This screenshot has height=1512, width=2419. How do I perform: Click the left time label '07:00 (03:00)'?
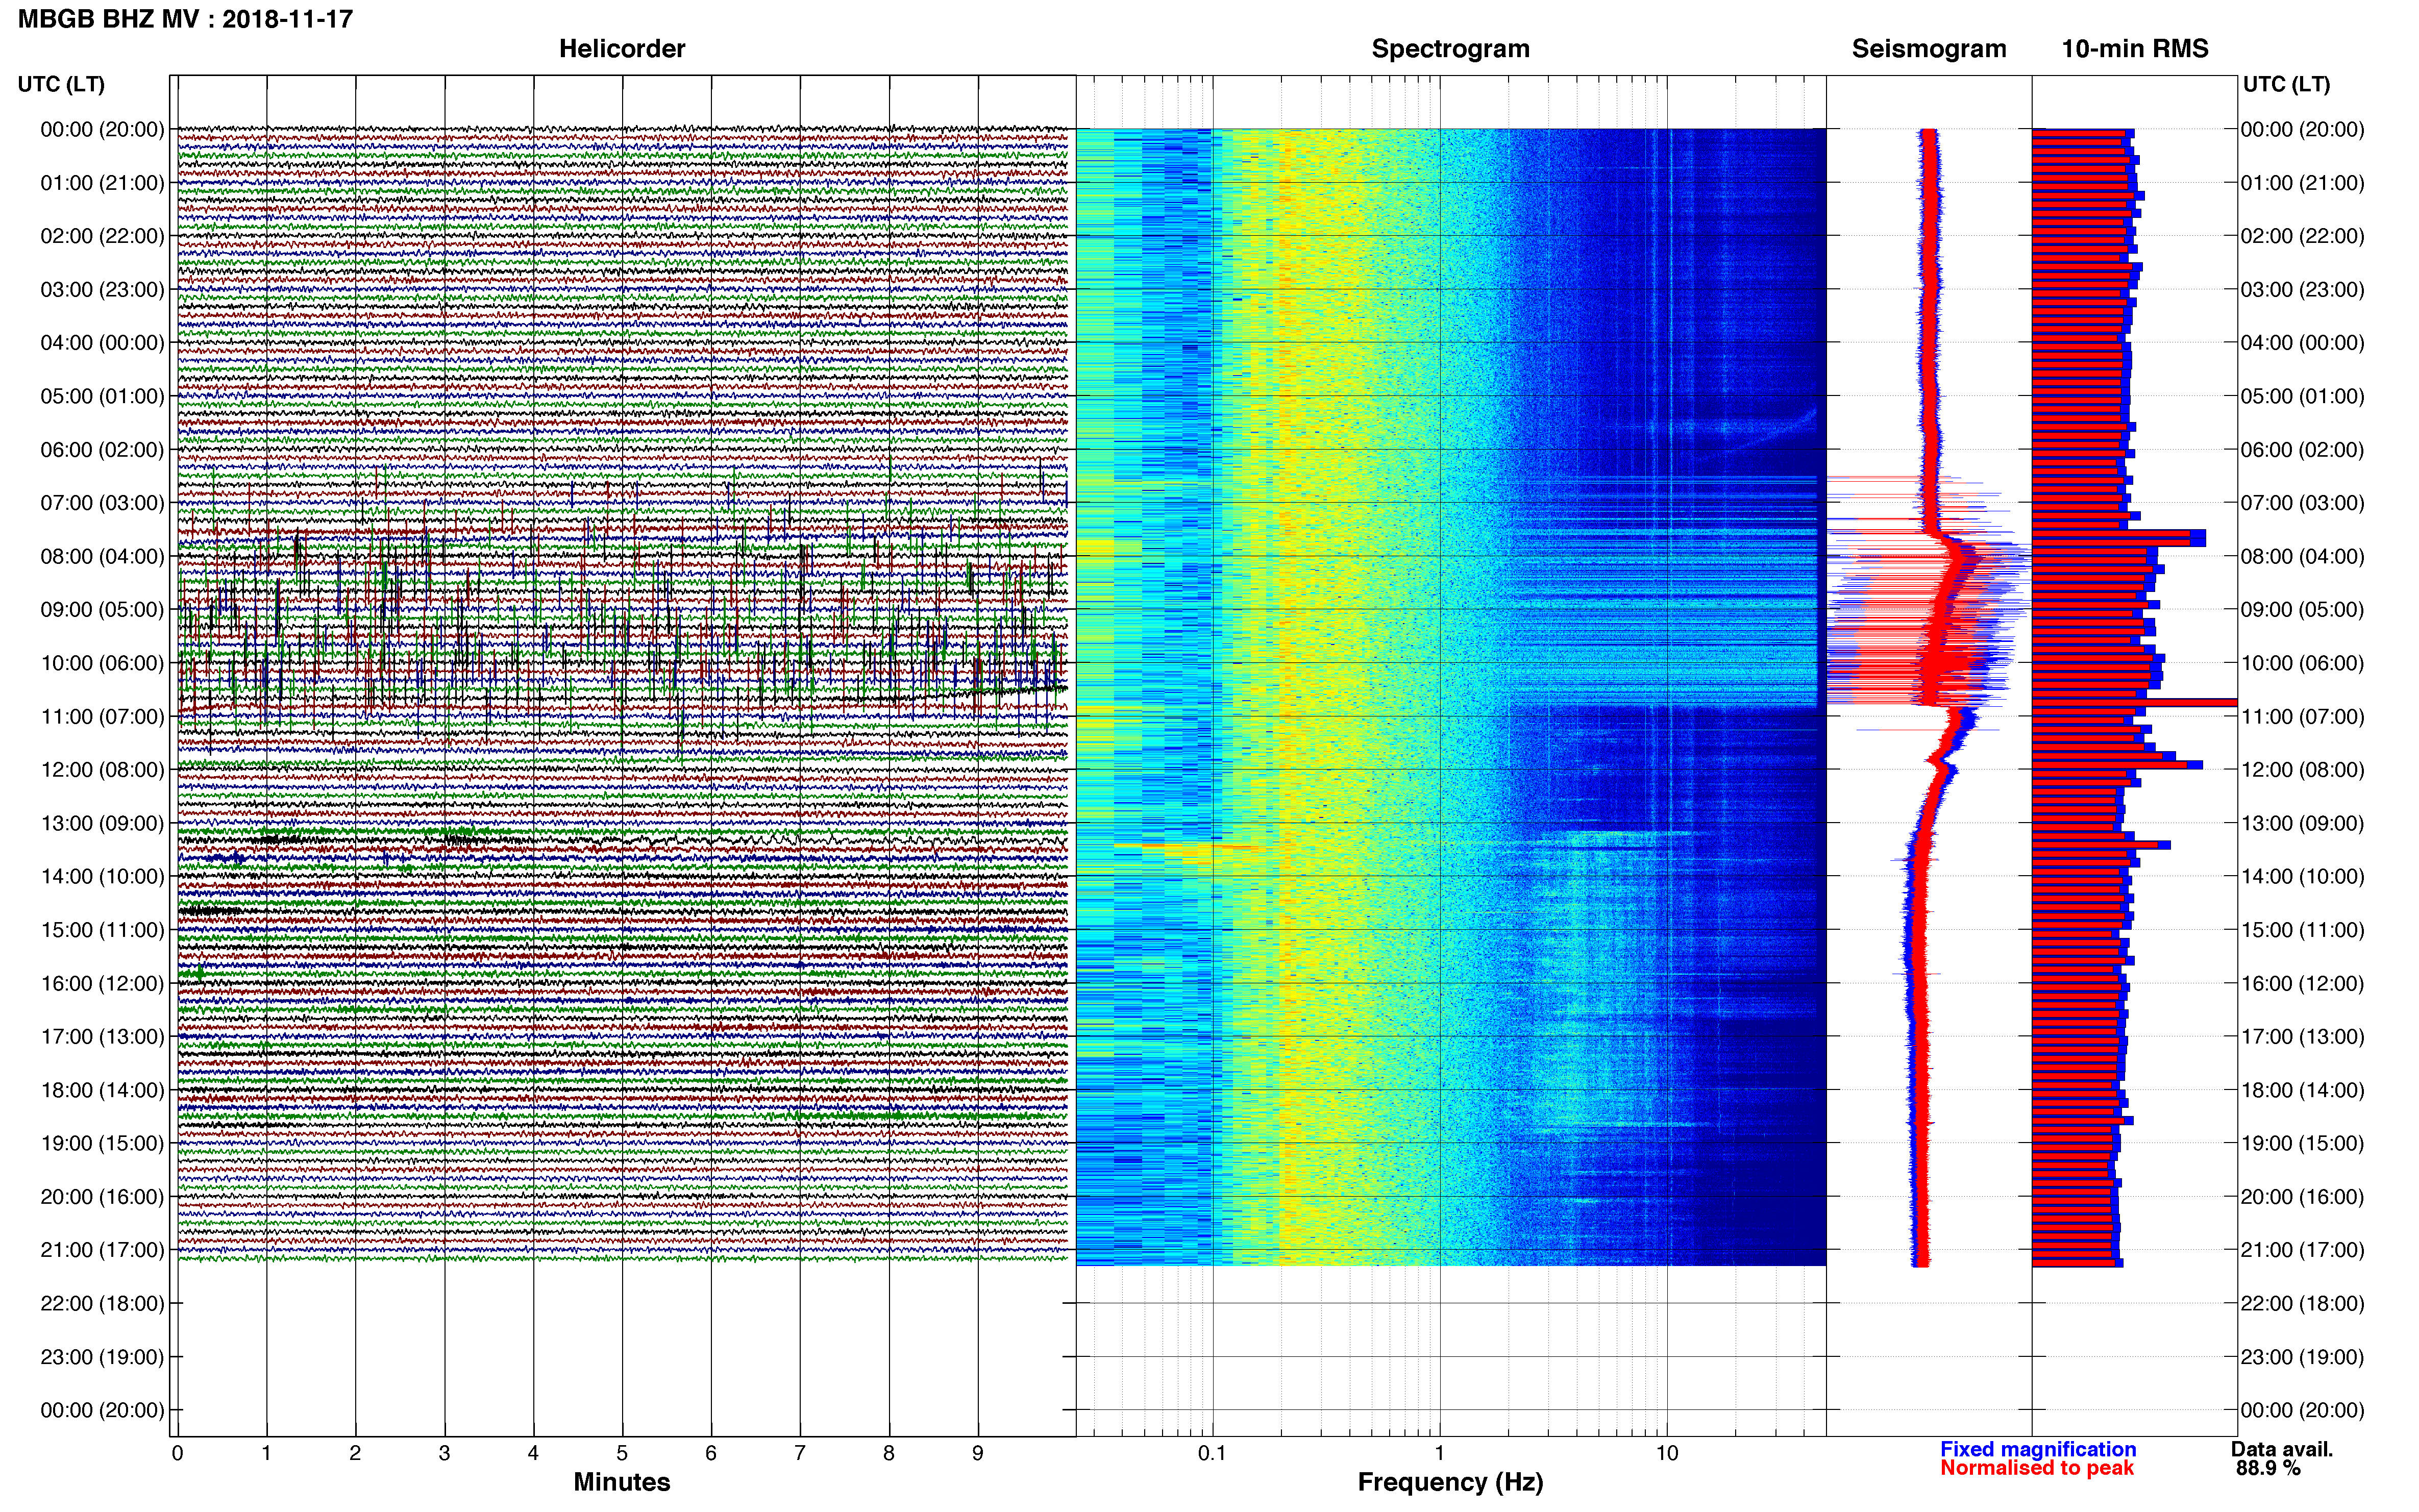tap(102, 503)
